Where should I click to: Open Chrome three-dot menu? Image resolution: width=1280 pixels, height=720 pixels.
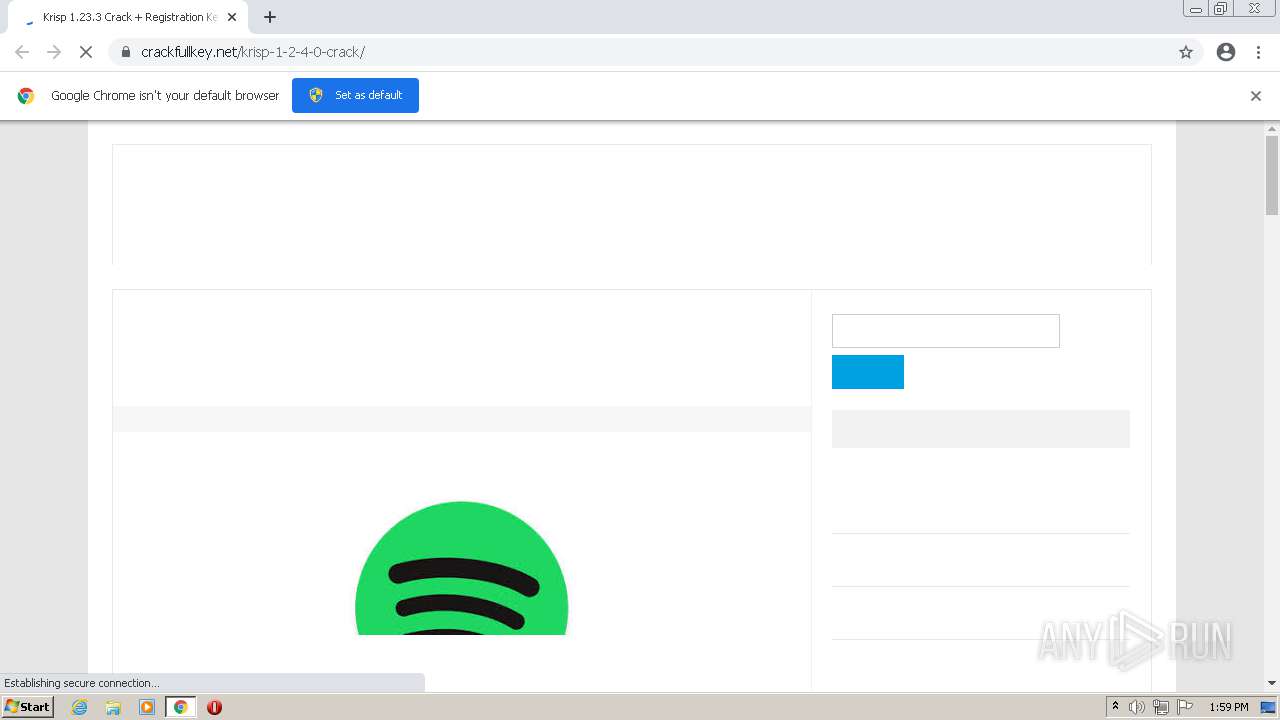tap(1258, 52)
